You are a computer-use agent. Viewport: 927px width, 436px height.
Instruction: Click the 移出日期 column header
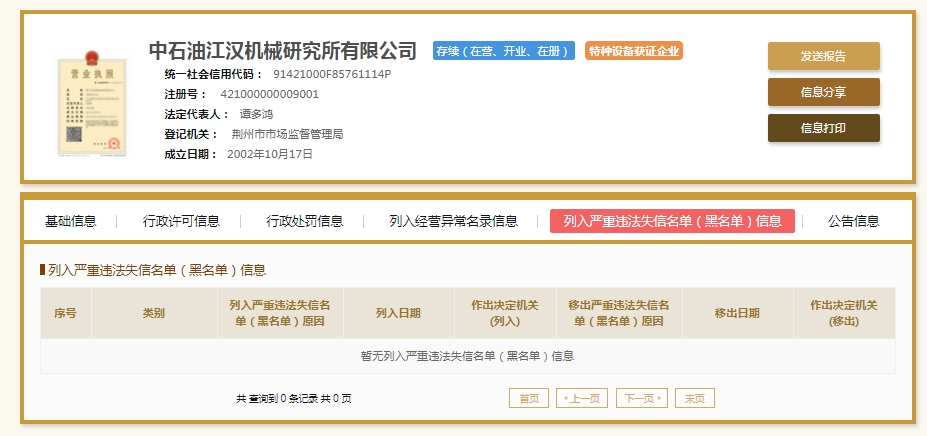[x=738, y=313]
